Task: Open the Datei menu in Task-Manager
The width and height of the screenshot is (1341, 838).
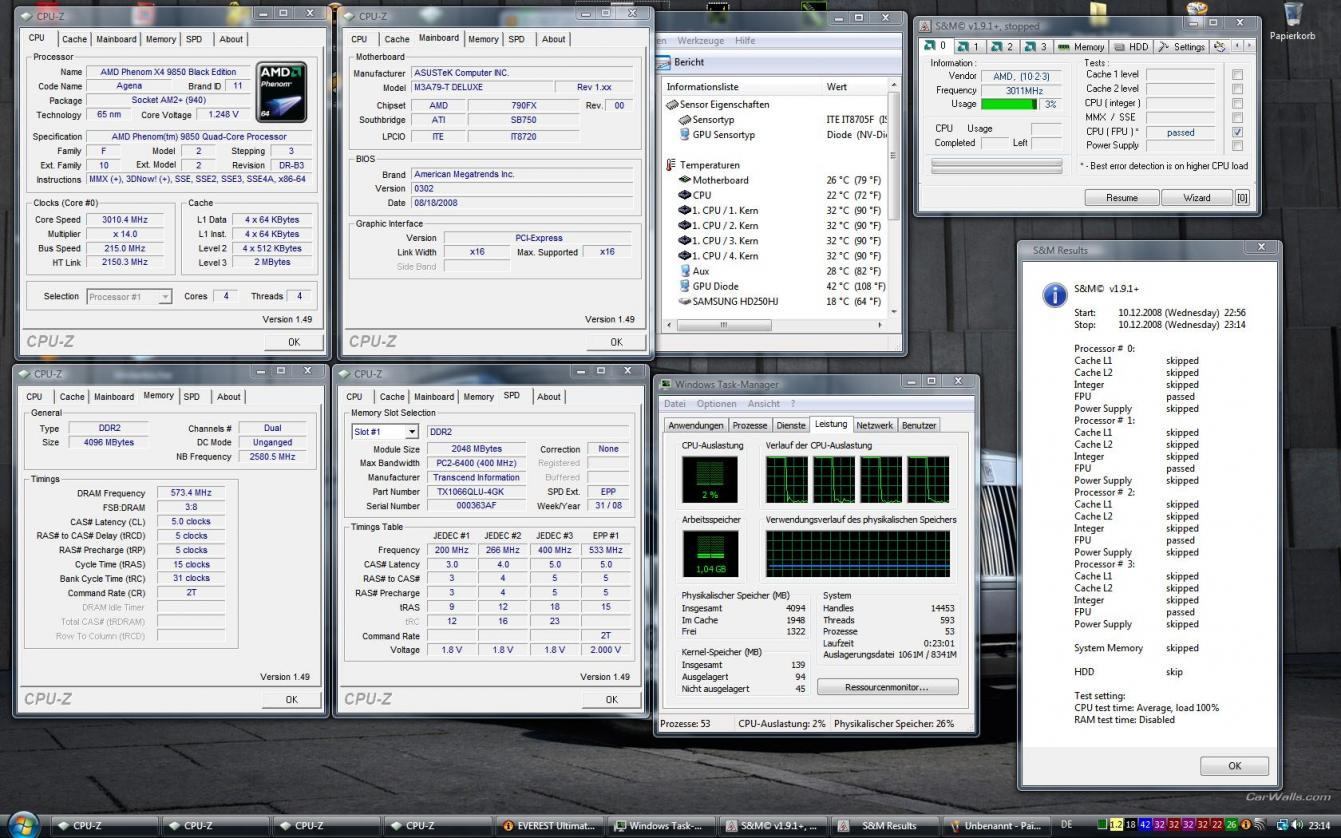Action: point(675,404)
